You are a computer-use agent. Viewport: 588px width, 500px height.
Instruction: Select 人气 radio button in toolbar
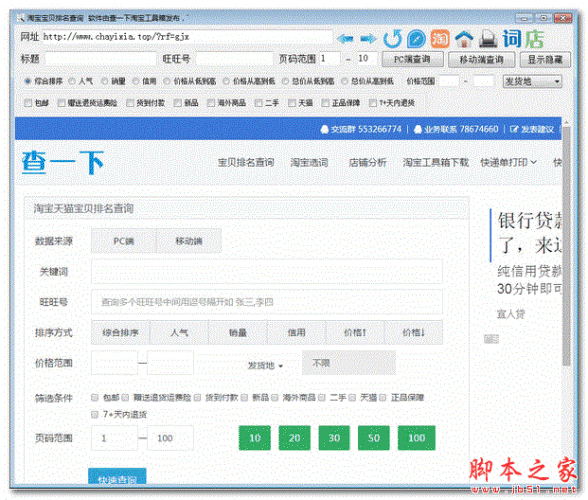(x=72, y=81)
